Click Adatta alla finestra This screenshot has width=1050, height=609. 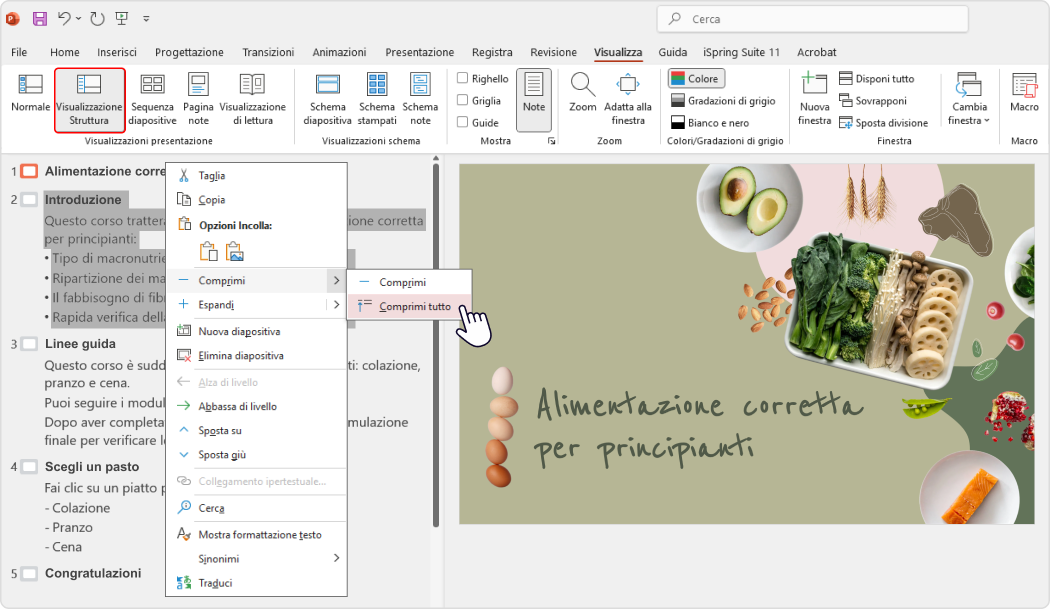click(630, 97)
